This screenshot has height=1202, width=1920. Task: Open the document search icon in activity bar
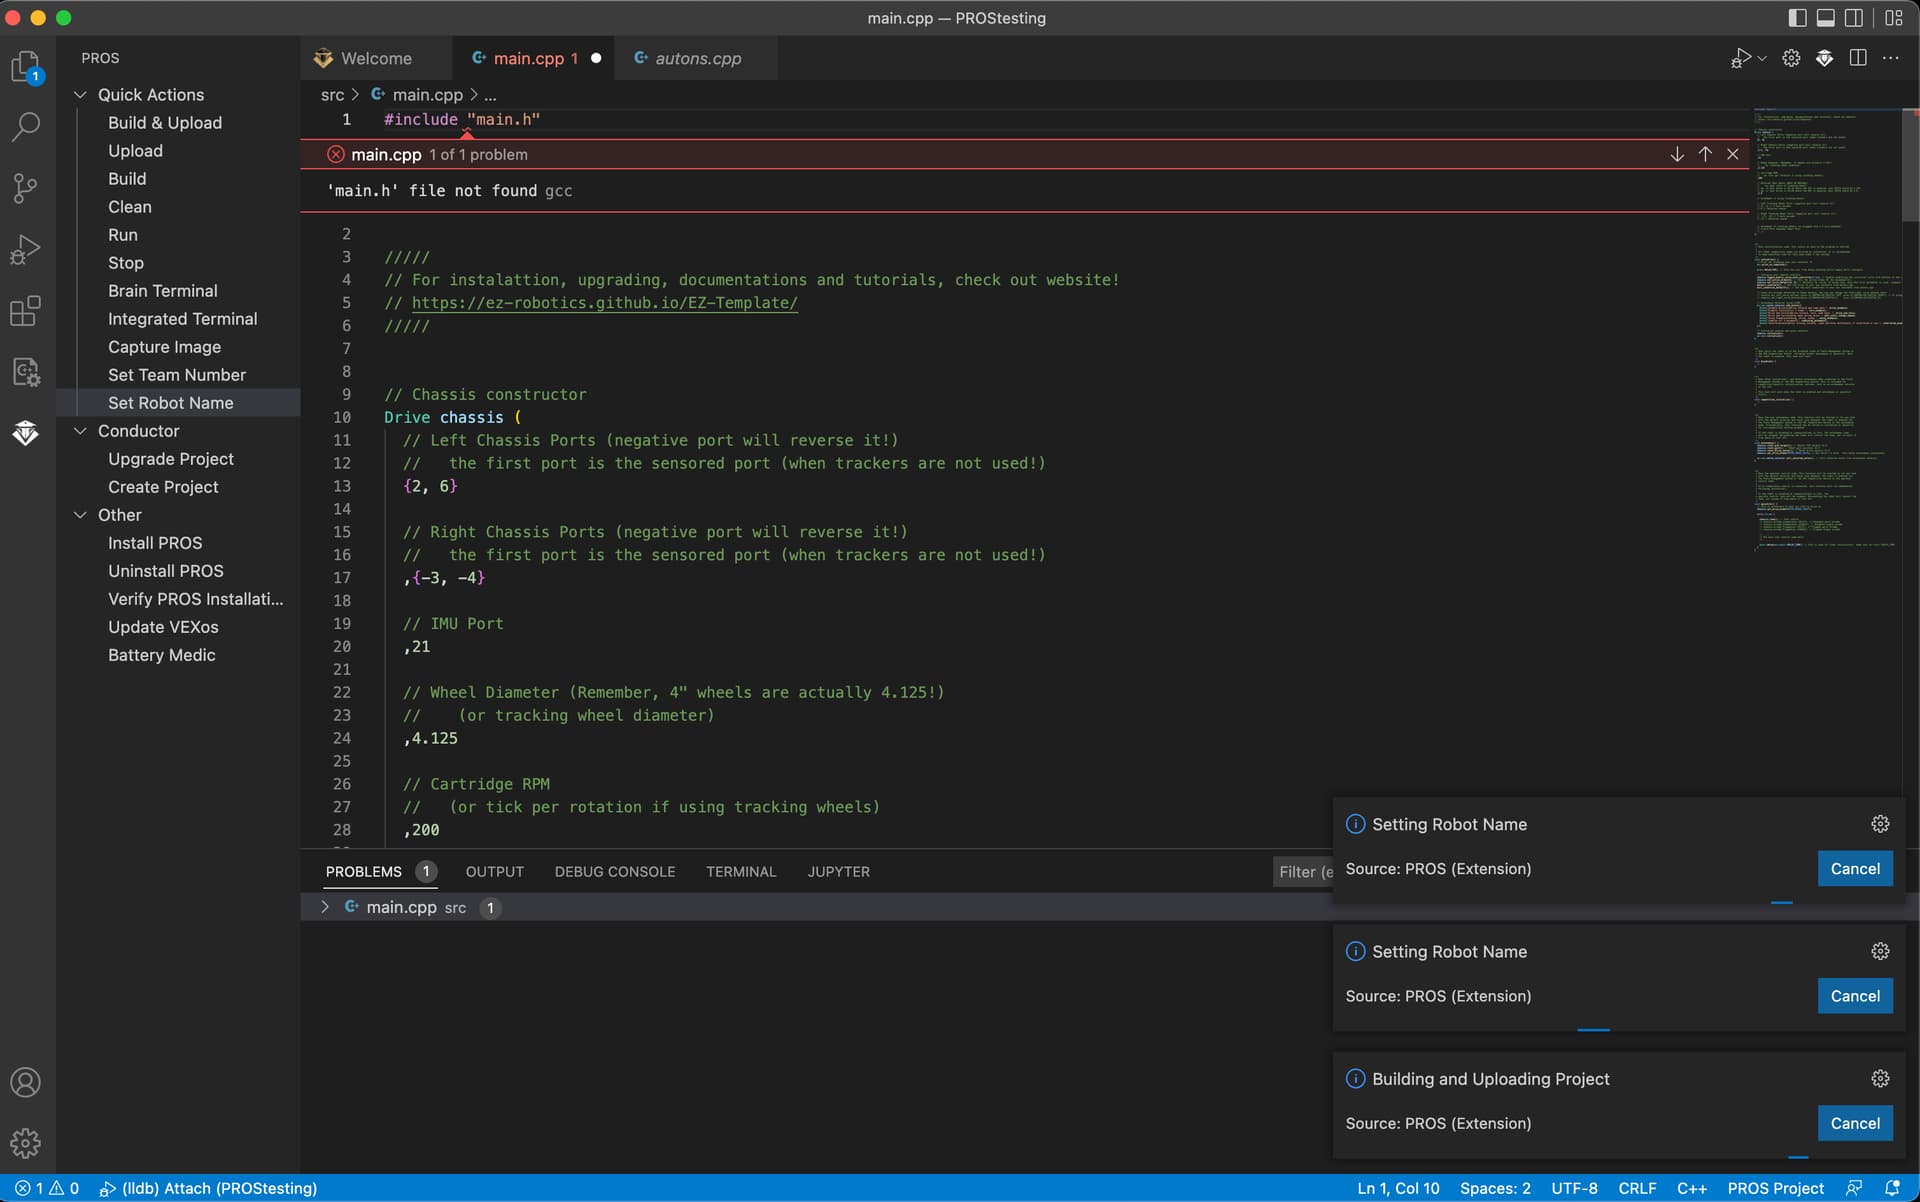tap(26, 372)
